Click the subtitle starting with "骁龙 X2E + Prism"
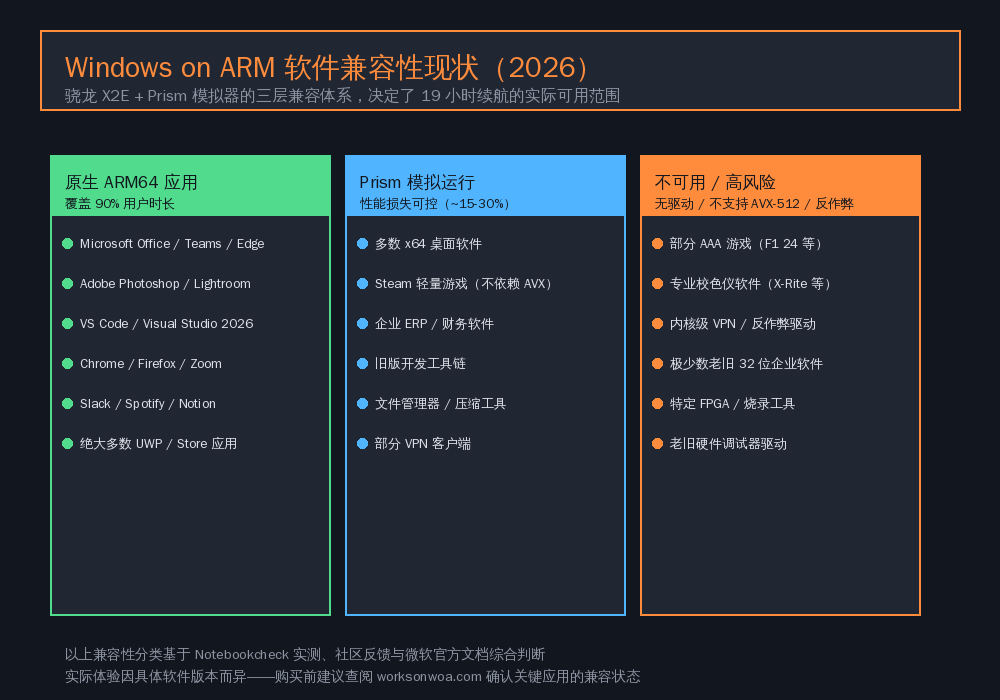The height and width of the screenshot is (700, 1000). 342,96
